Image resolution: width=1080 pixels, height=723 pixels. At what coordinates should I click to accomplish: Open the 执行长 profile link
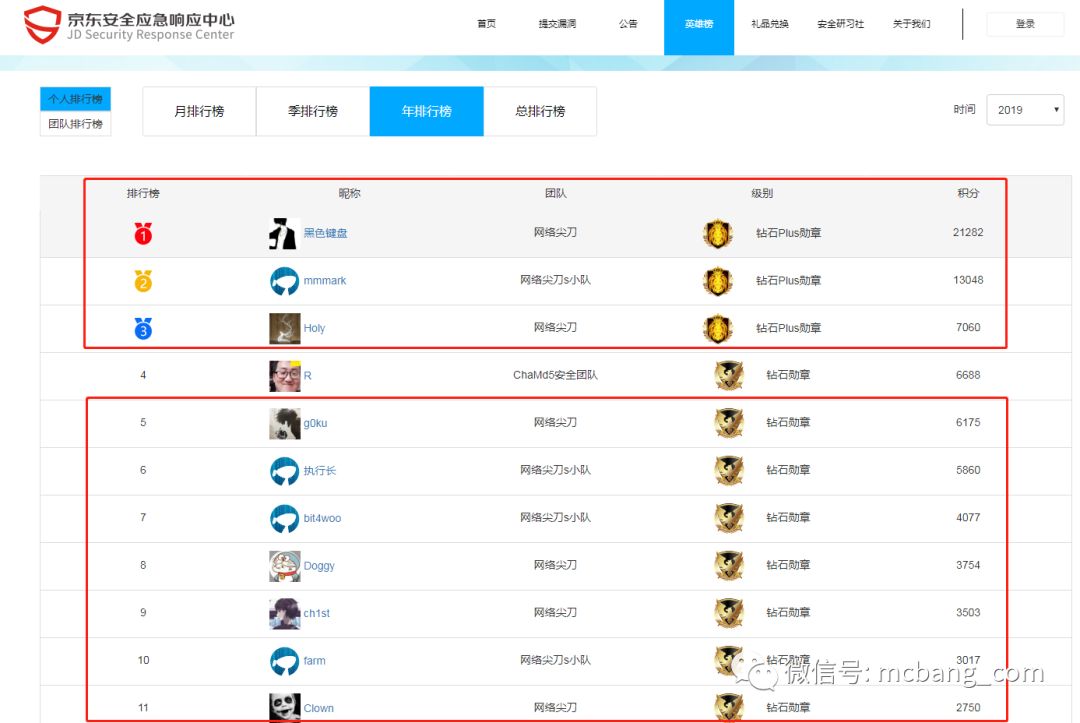[x=320, y=471]
